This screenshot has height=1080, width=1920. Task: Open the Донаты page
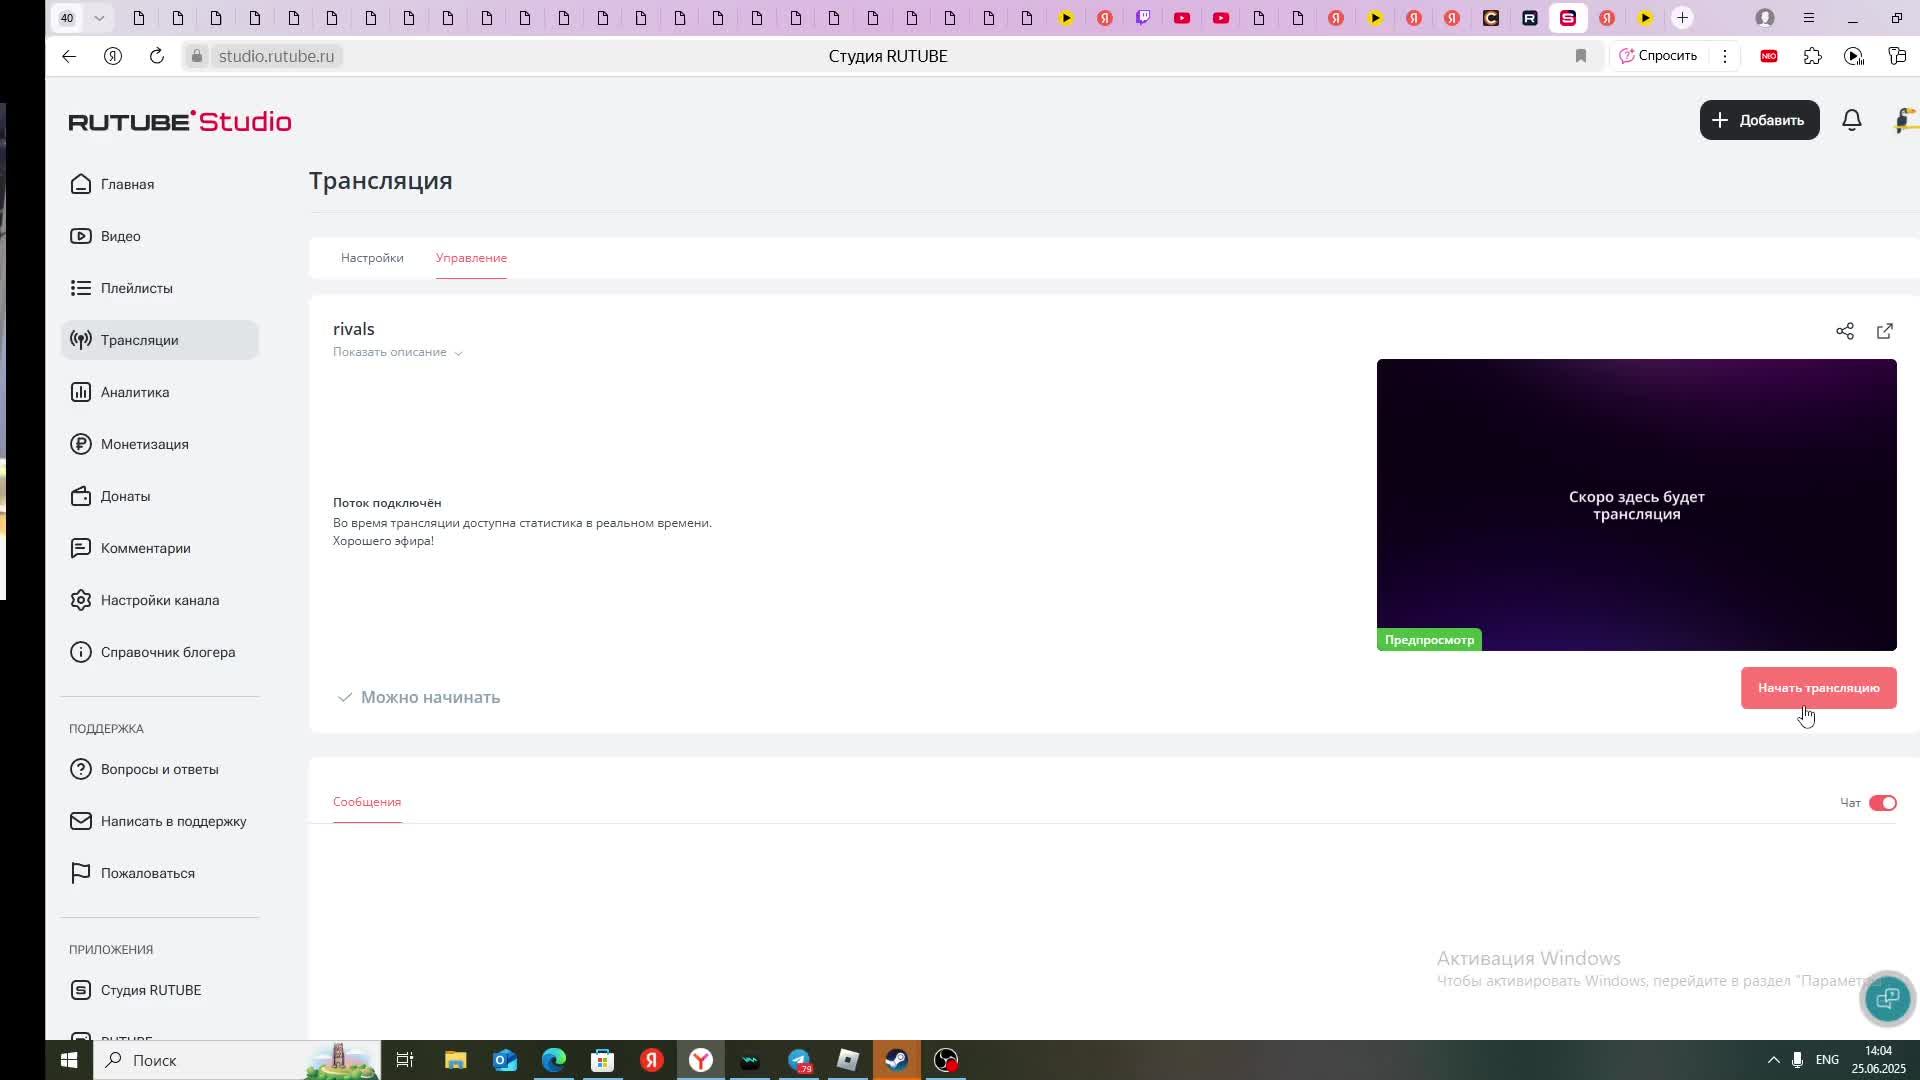tap(125, 496)
